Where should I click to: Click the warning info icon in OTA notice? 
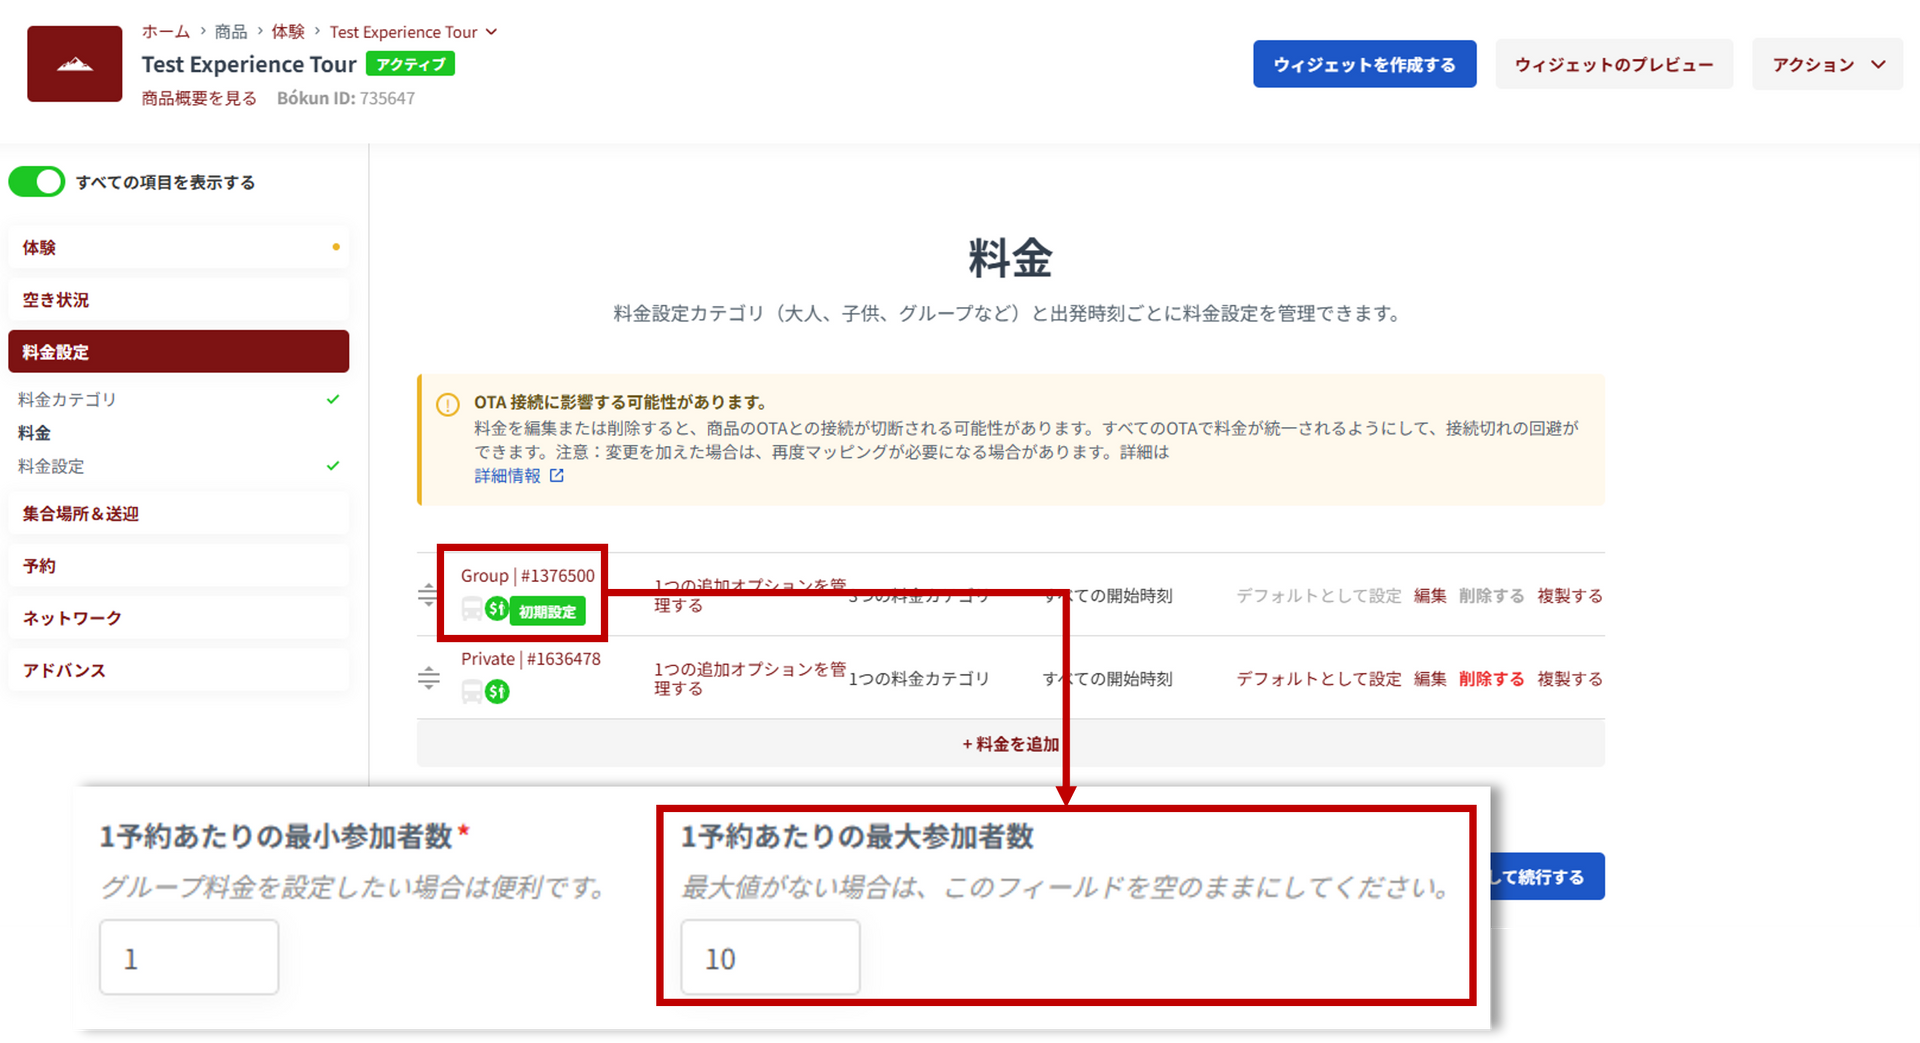tap(447, 405)
